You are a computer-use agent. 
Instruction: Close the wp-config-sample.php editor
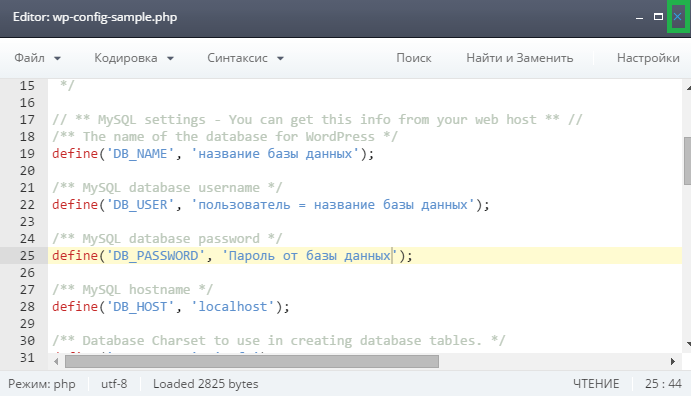678,17
